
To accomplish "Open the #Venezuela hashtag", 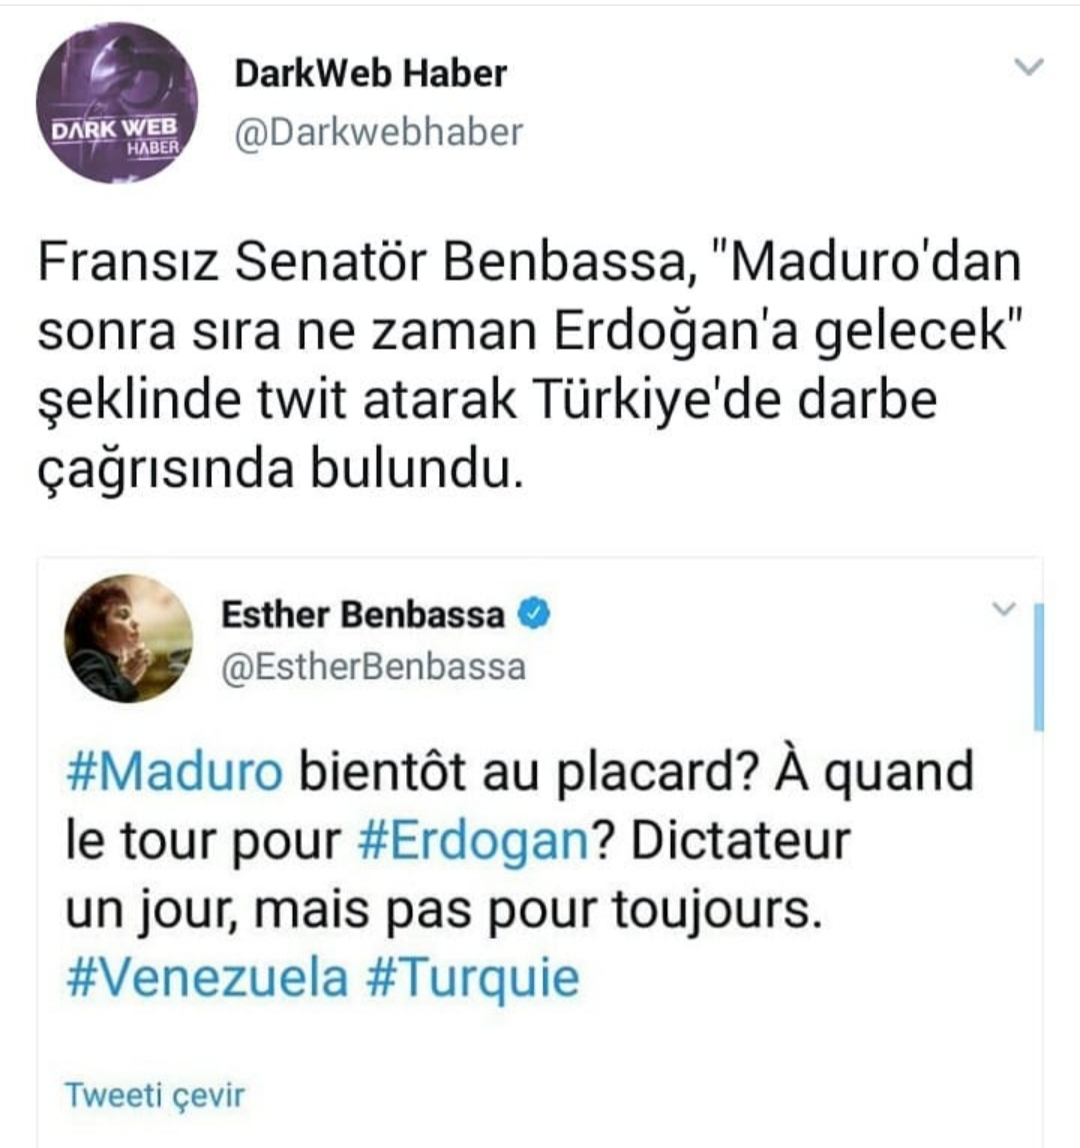I will 207,978.
